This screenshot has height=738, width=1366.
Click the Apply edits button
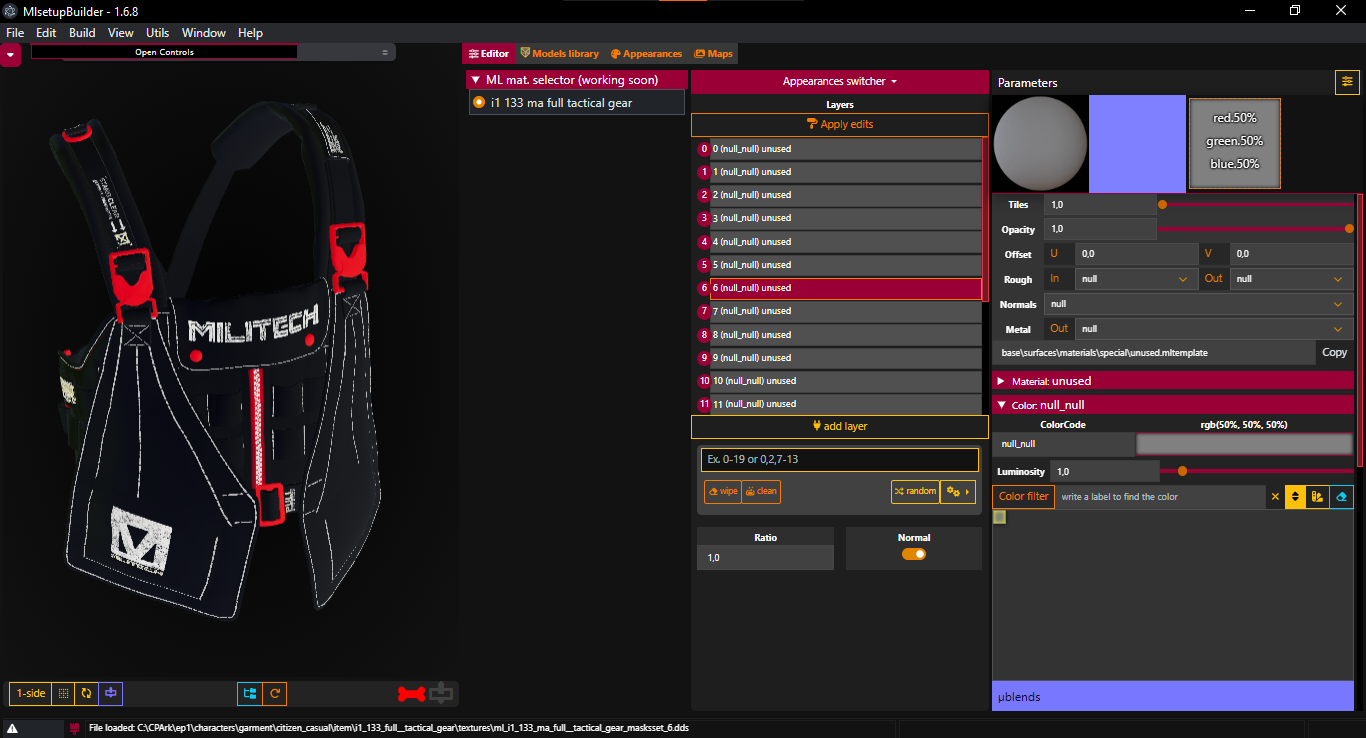840,124
